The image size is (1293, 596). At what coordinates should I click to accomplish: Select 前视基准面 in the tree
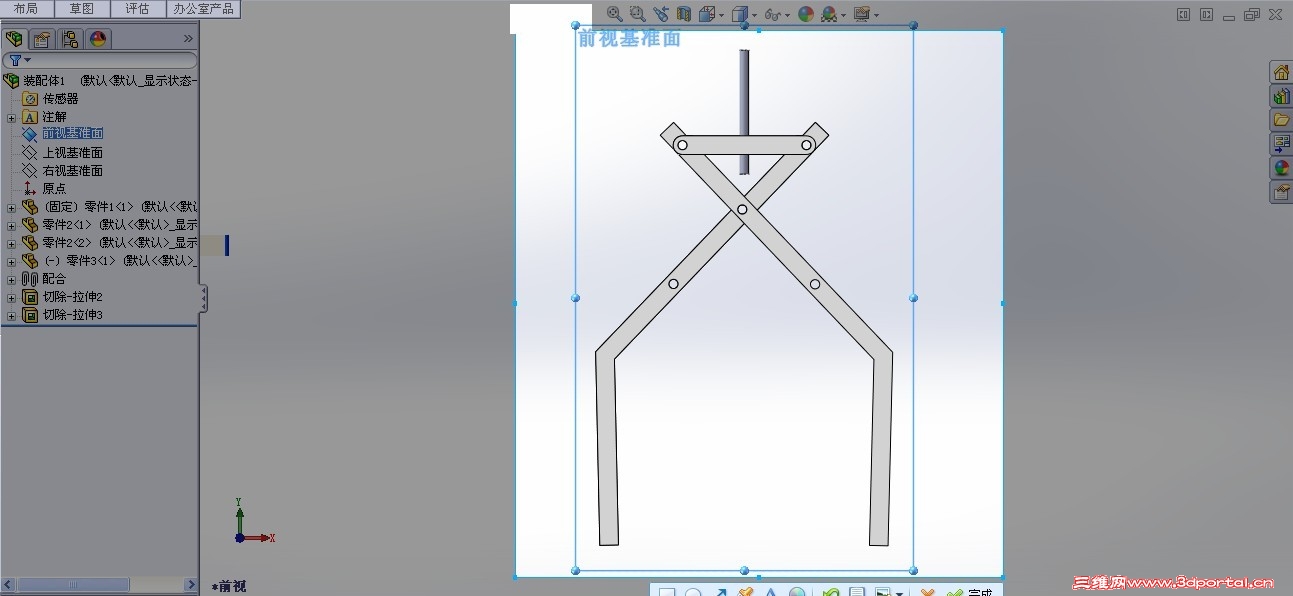(x=72, y=134)
